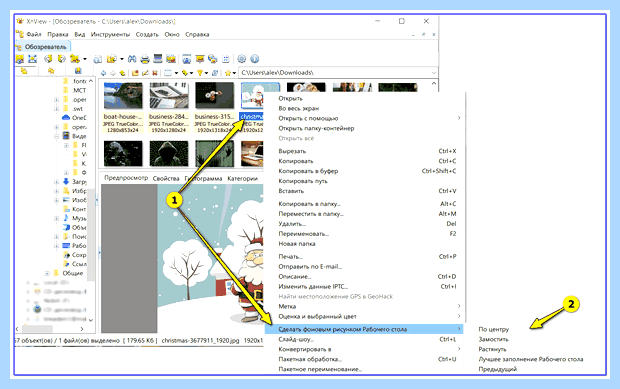This screenshot has width=620, height=389.
Task: Click the Options gear icon
Action: (x=242, y=59)
